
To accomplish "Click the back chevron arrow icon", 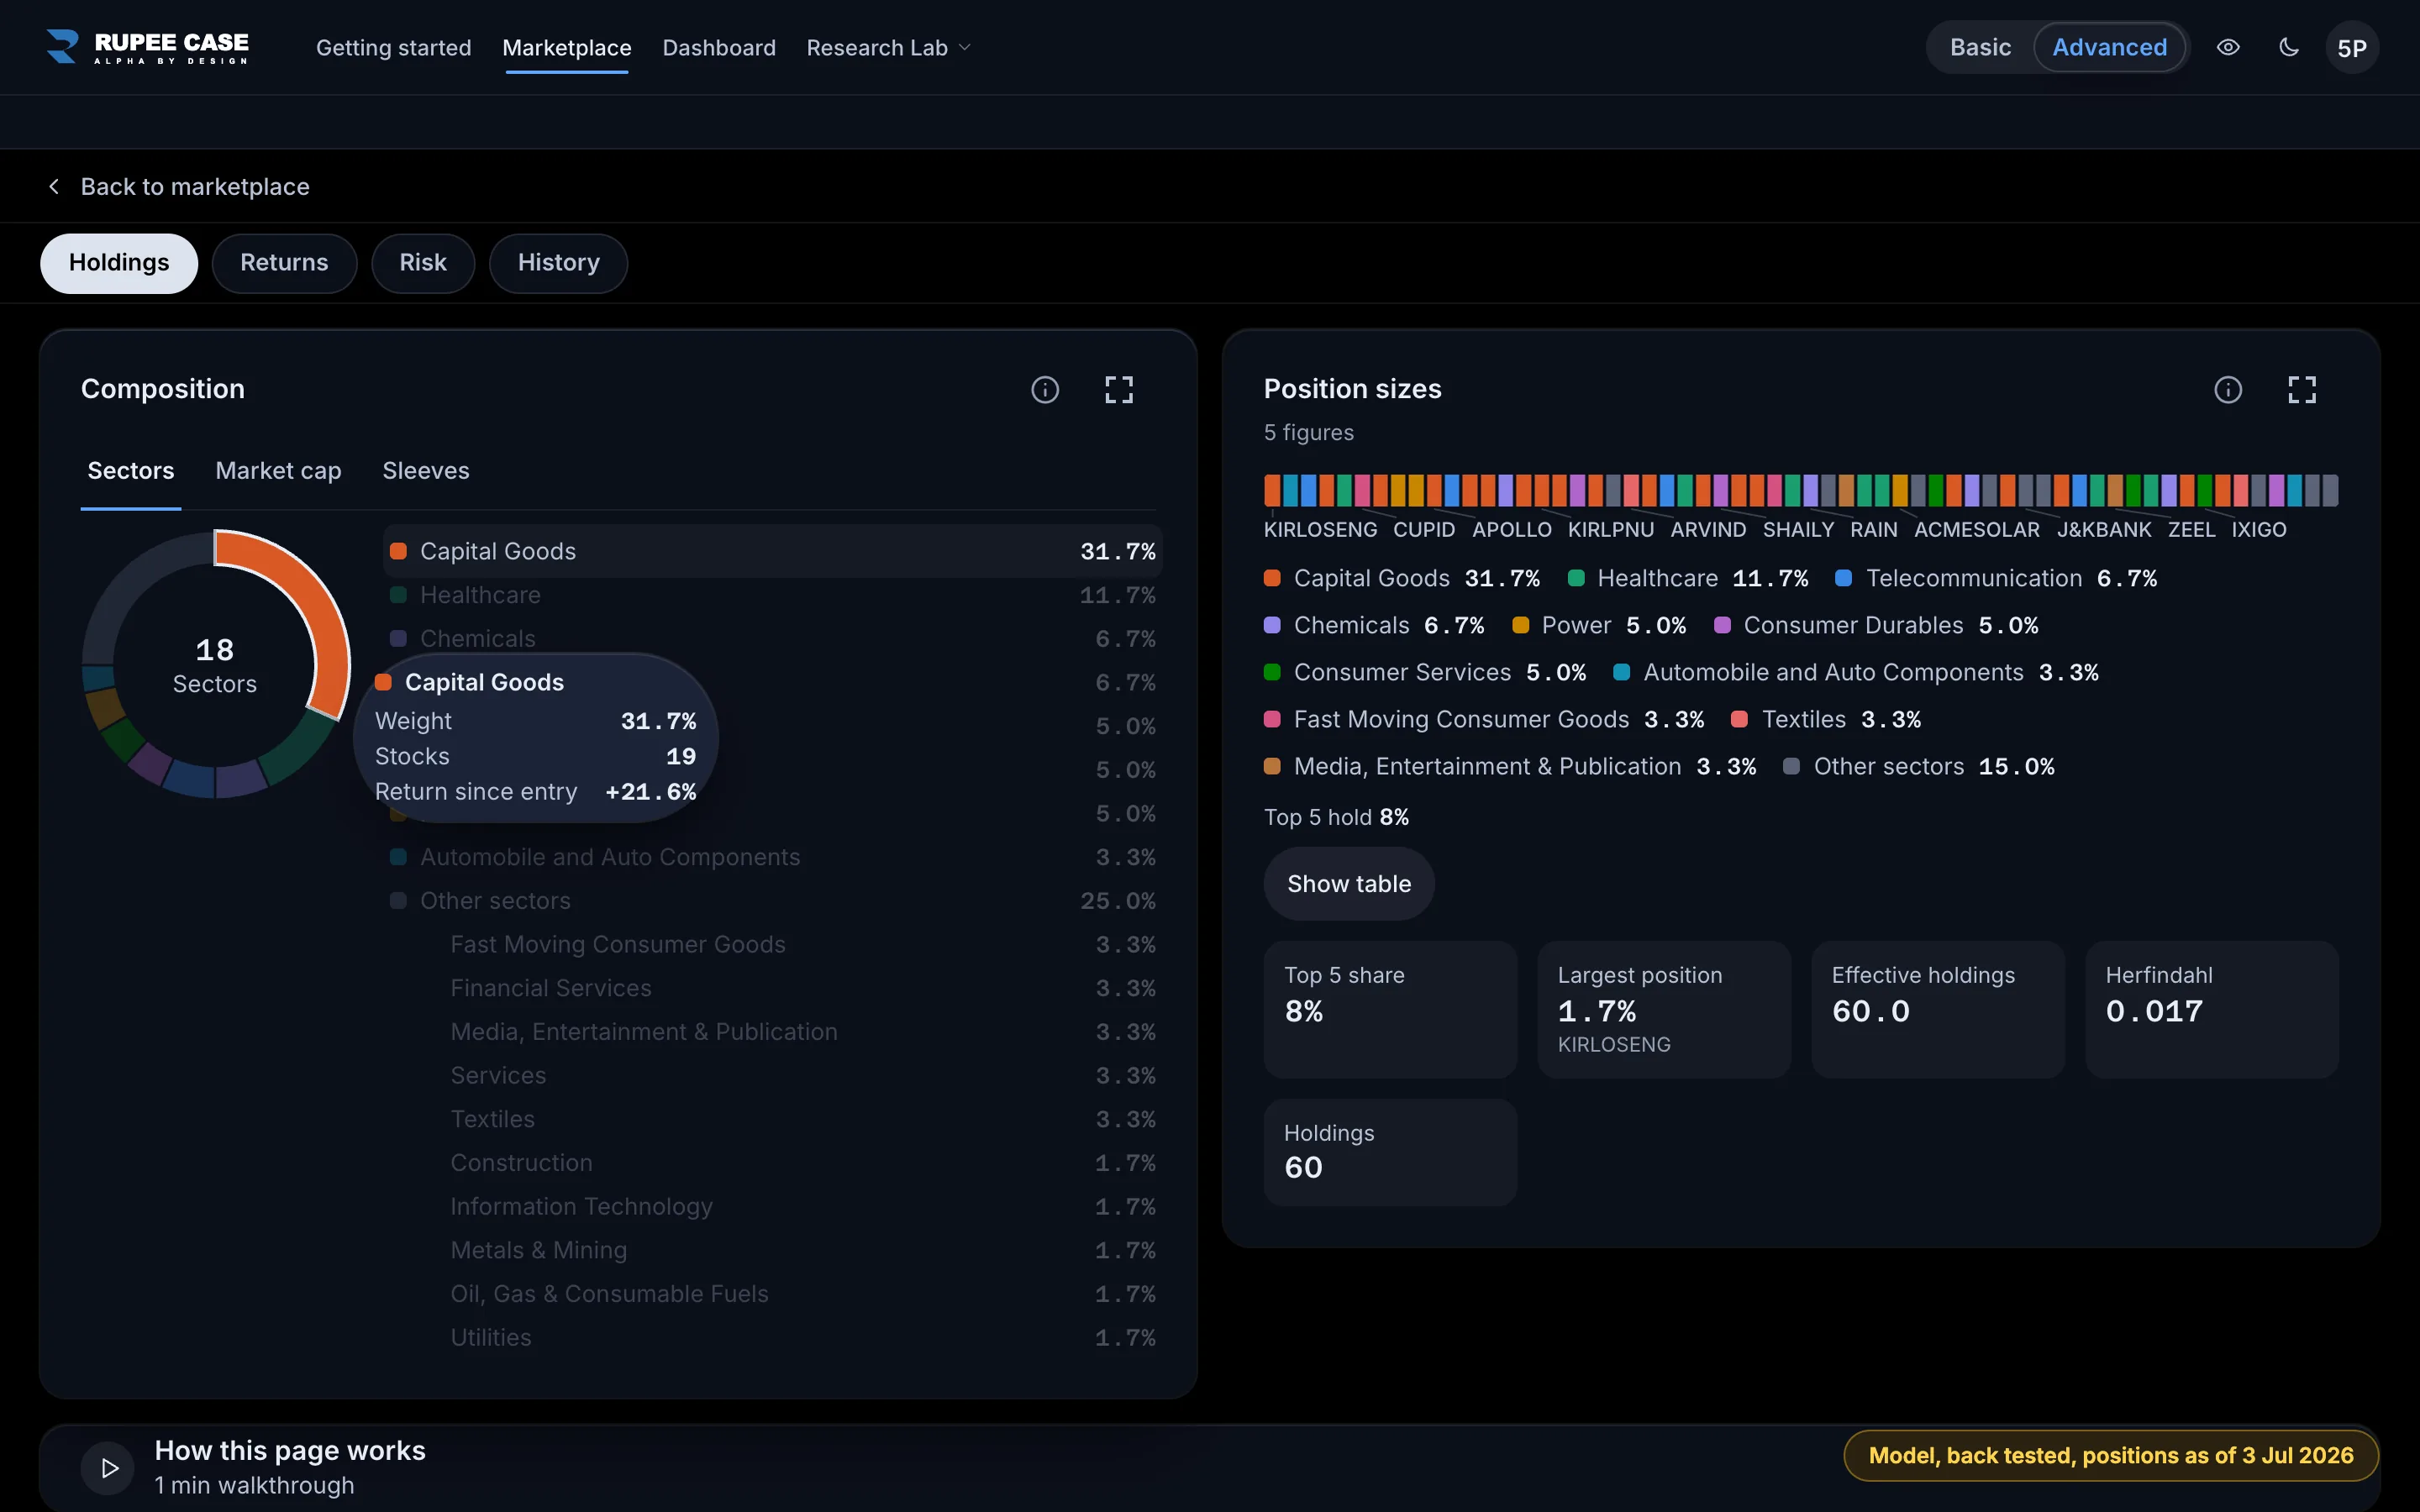I will [x=54, y=187].
